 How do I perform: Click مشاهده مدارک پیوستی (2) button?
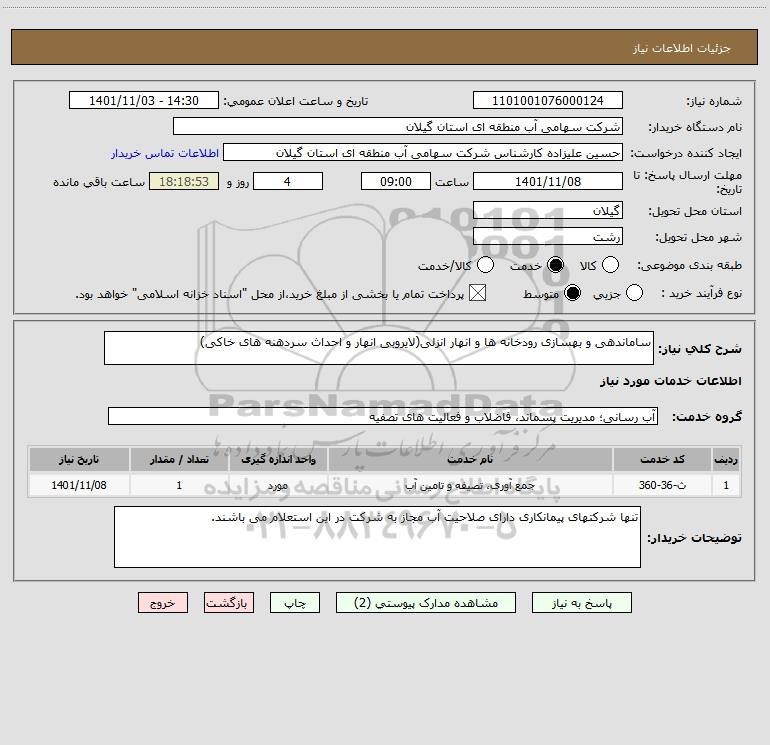tap(426, 603)
